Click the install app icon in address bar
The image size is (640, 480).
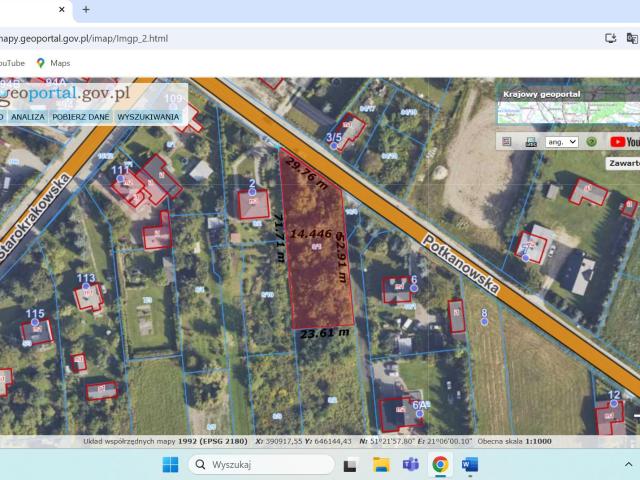(x=611, y=38)
